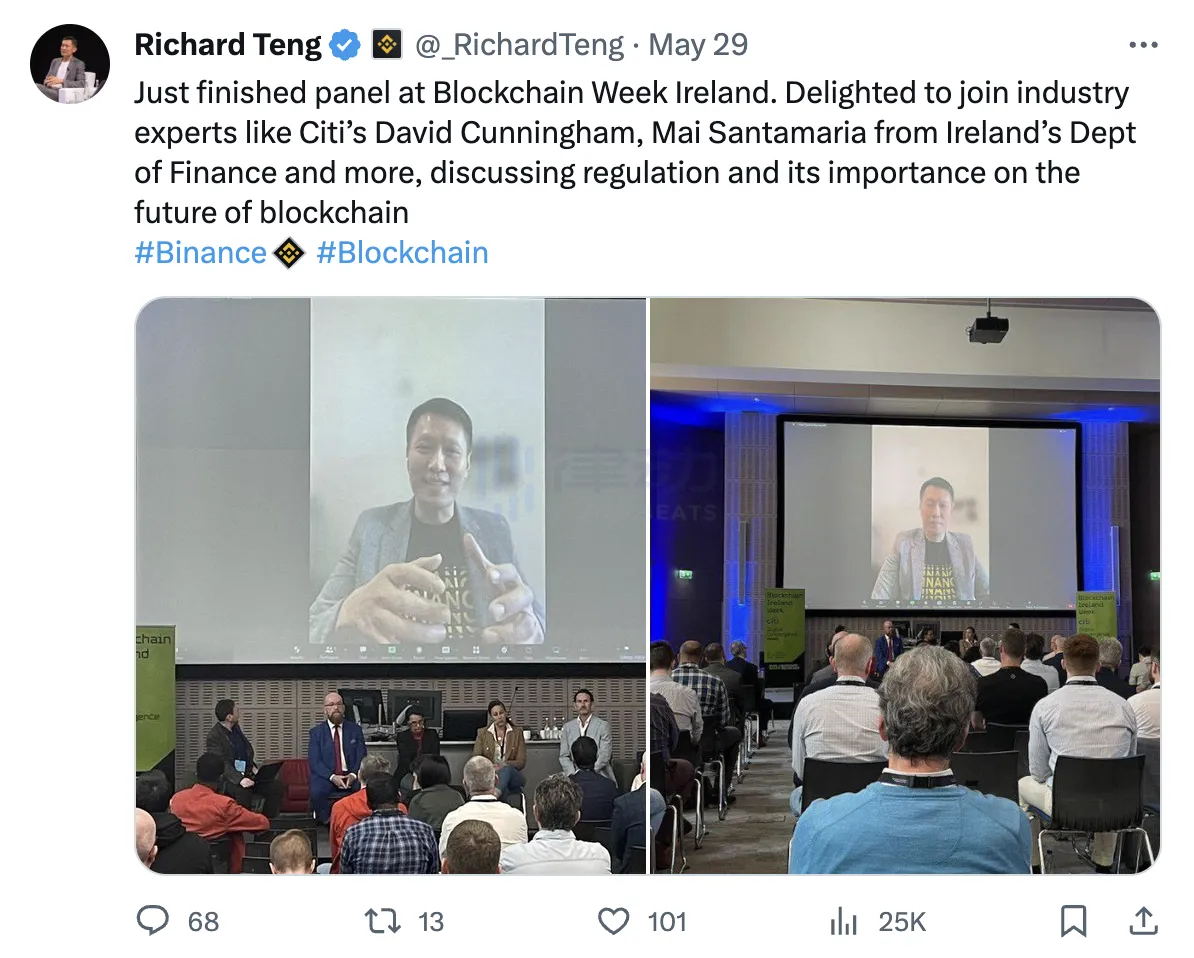Click the #Binance hashtag
Image resolution: width=1194 pixels, height=958 pixels.
(200, 253)
